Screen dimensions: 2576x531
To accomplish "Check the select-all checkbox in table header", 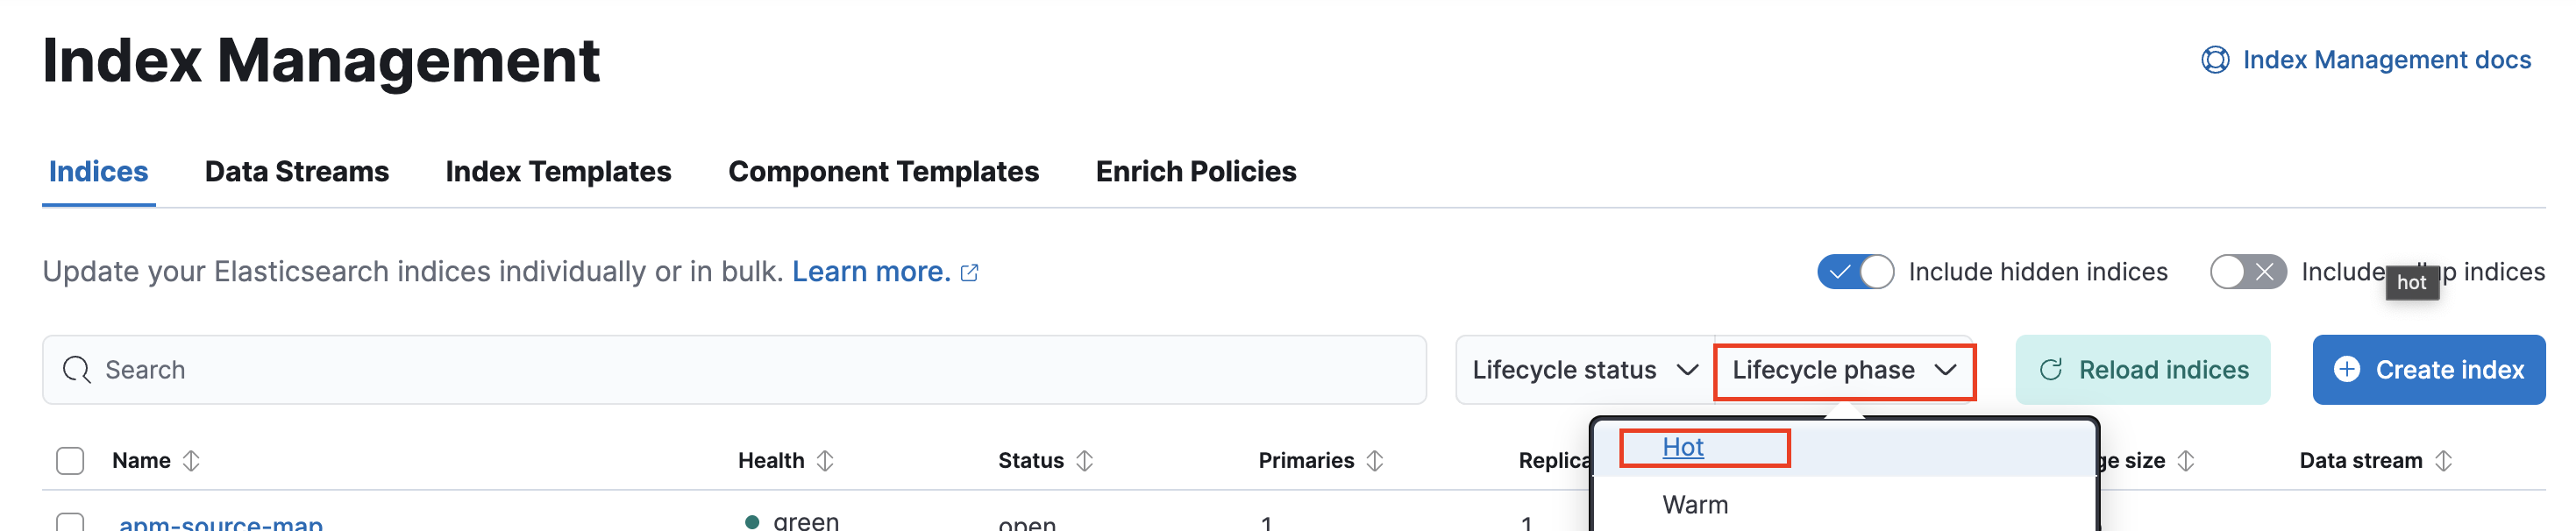I will tap(69, 460).
